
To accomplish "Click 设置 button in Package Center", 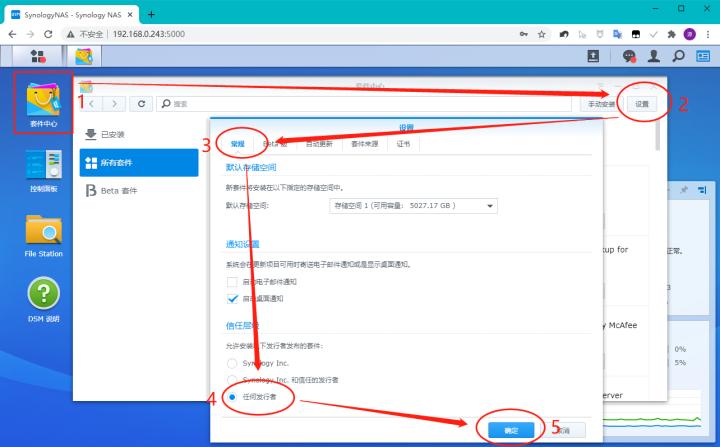I will pyautogui.click(x=642, y=104).
